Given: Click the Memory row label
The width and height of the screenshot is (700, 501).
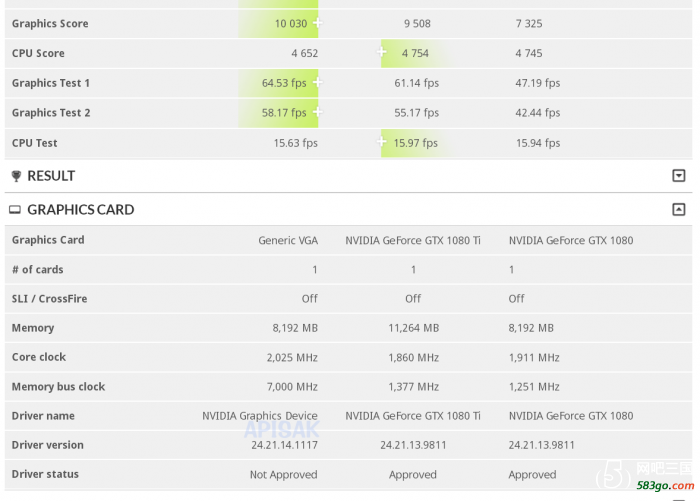Looking at the screenshot, I should coord(33,328).
